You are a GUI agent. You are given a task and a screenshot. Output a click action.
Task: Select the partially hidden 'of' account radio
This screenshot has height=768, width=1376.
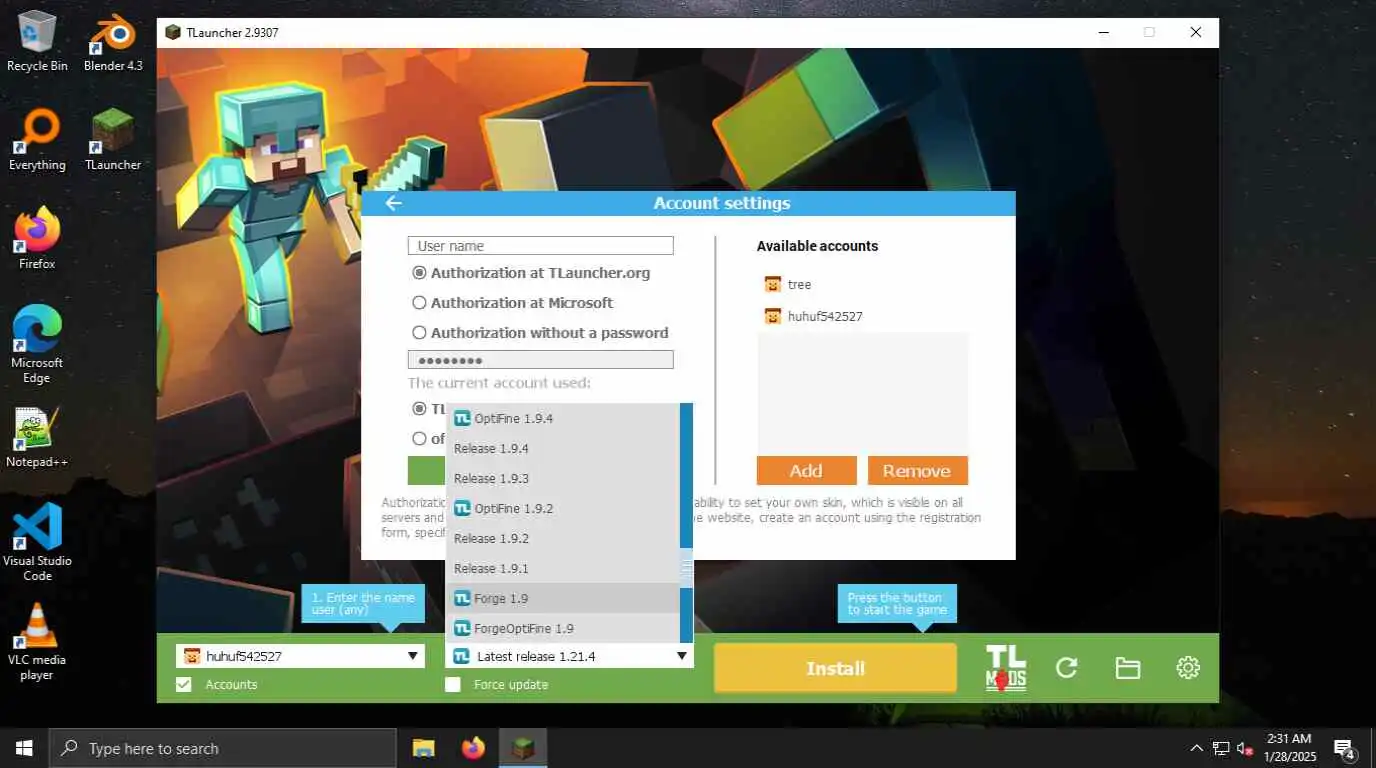pyautogui.click(x=420, y=438)
